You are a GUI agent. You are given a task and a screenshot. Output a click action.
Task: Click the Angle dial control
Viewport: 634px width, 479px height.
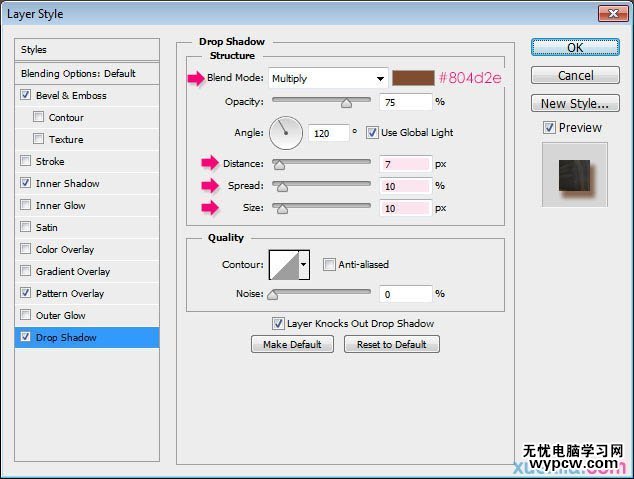pyautogui.click(x=286, y=133)
